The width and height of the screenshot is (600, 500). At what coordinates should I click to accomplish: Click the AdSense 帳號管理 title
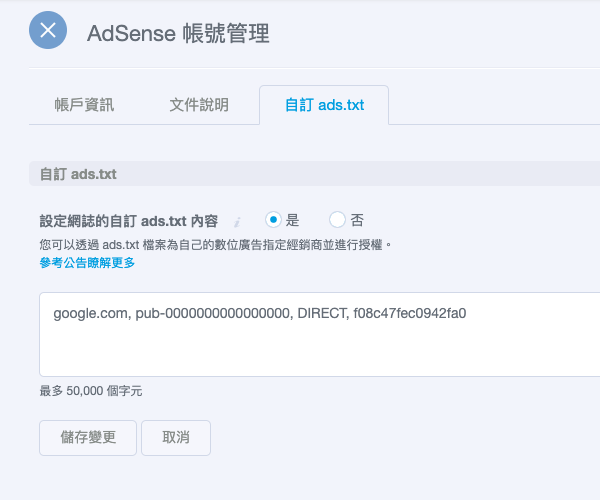[x=178, y=33]
